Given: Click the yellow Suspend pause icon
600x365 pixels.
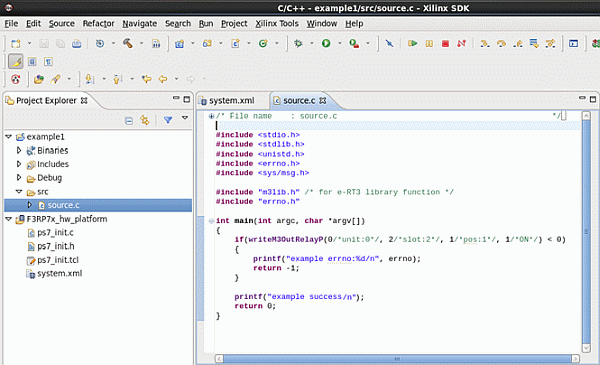Looking at the screenshot, I should click(x=429, y=44).
